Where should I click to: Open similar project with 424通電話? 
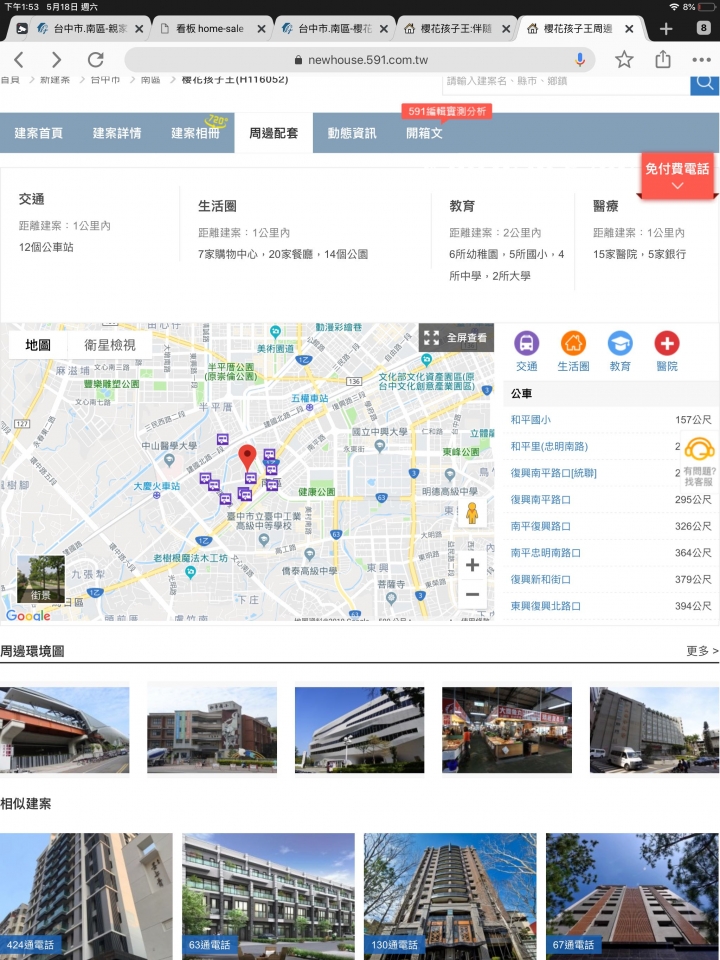point(86,896)
